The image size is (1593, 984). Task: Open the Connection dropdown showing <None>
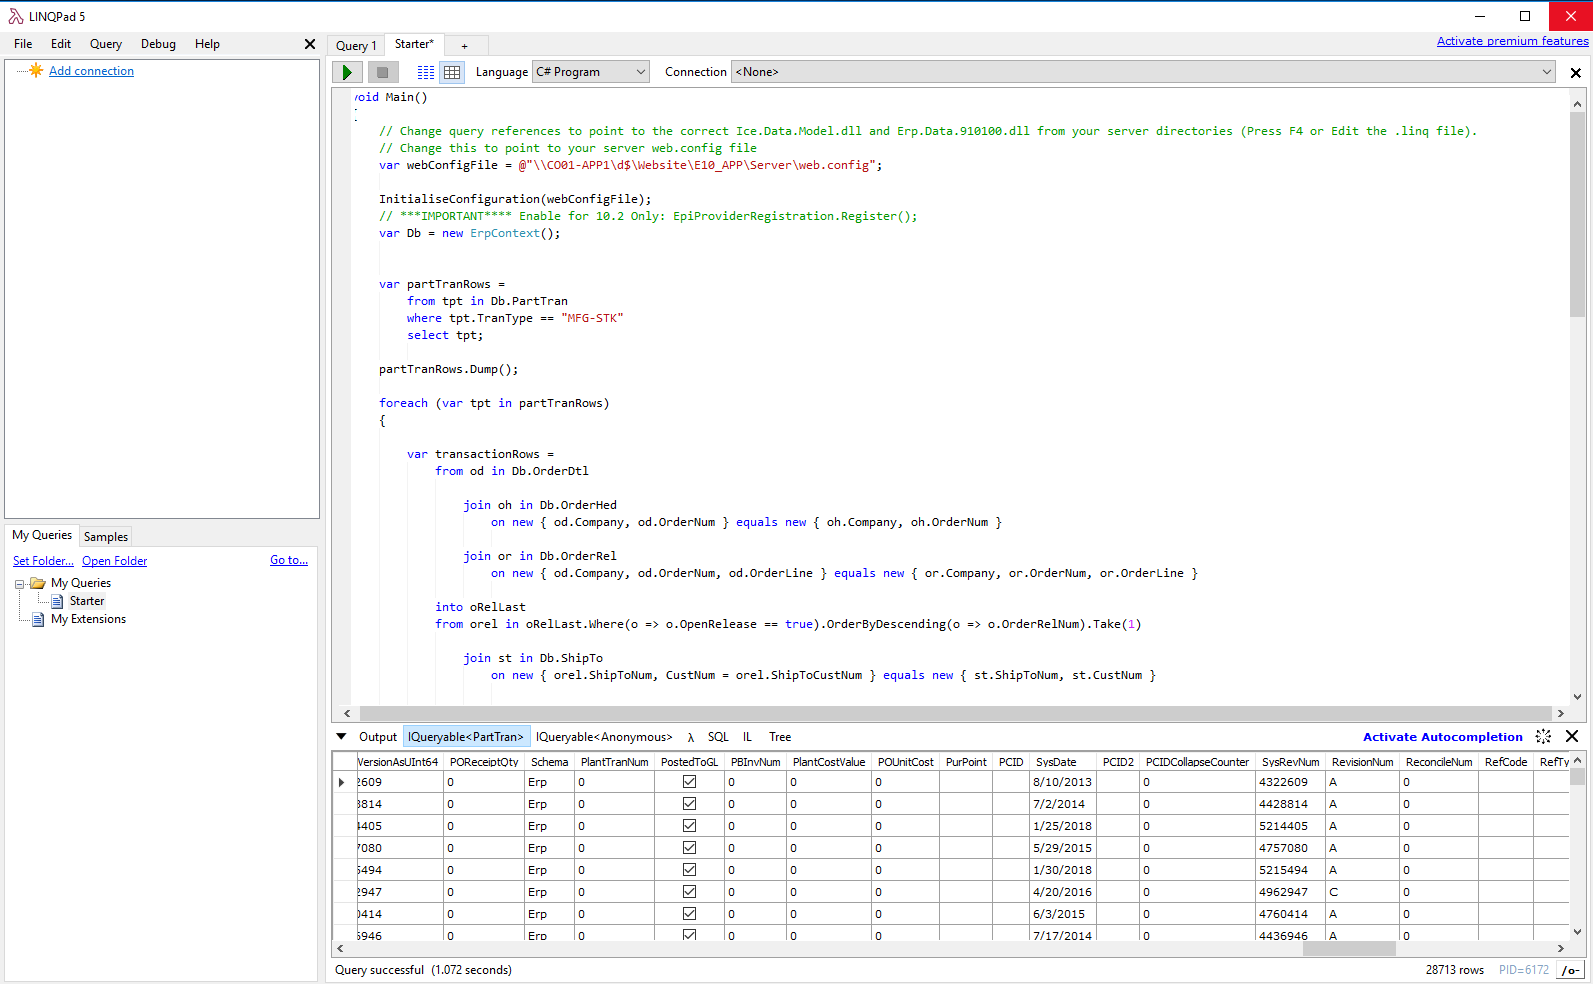coord(1144,72)
